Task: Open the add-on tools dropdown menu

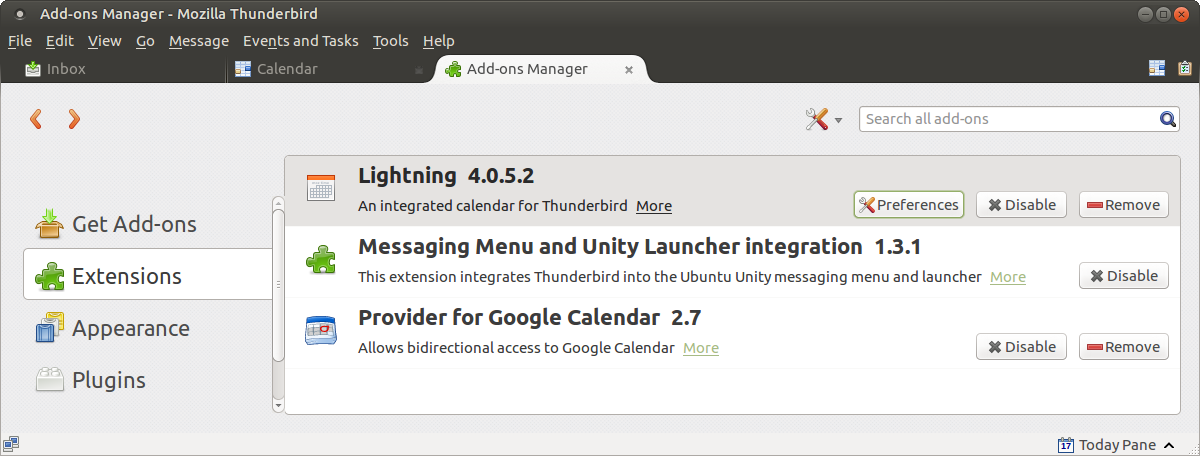Action: pyautogui.click(x=823, y=120)
